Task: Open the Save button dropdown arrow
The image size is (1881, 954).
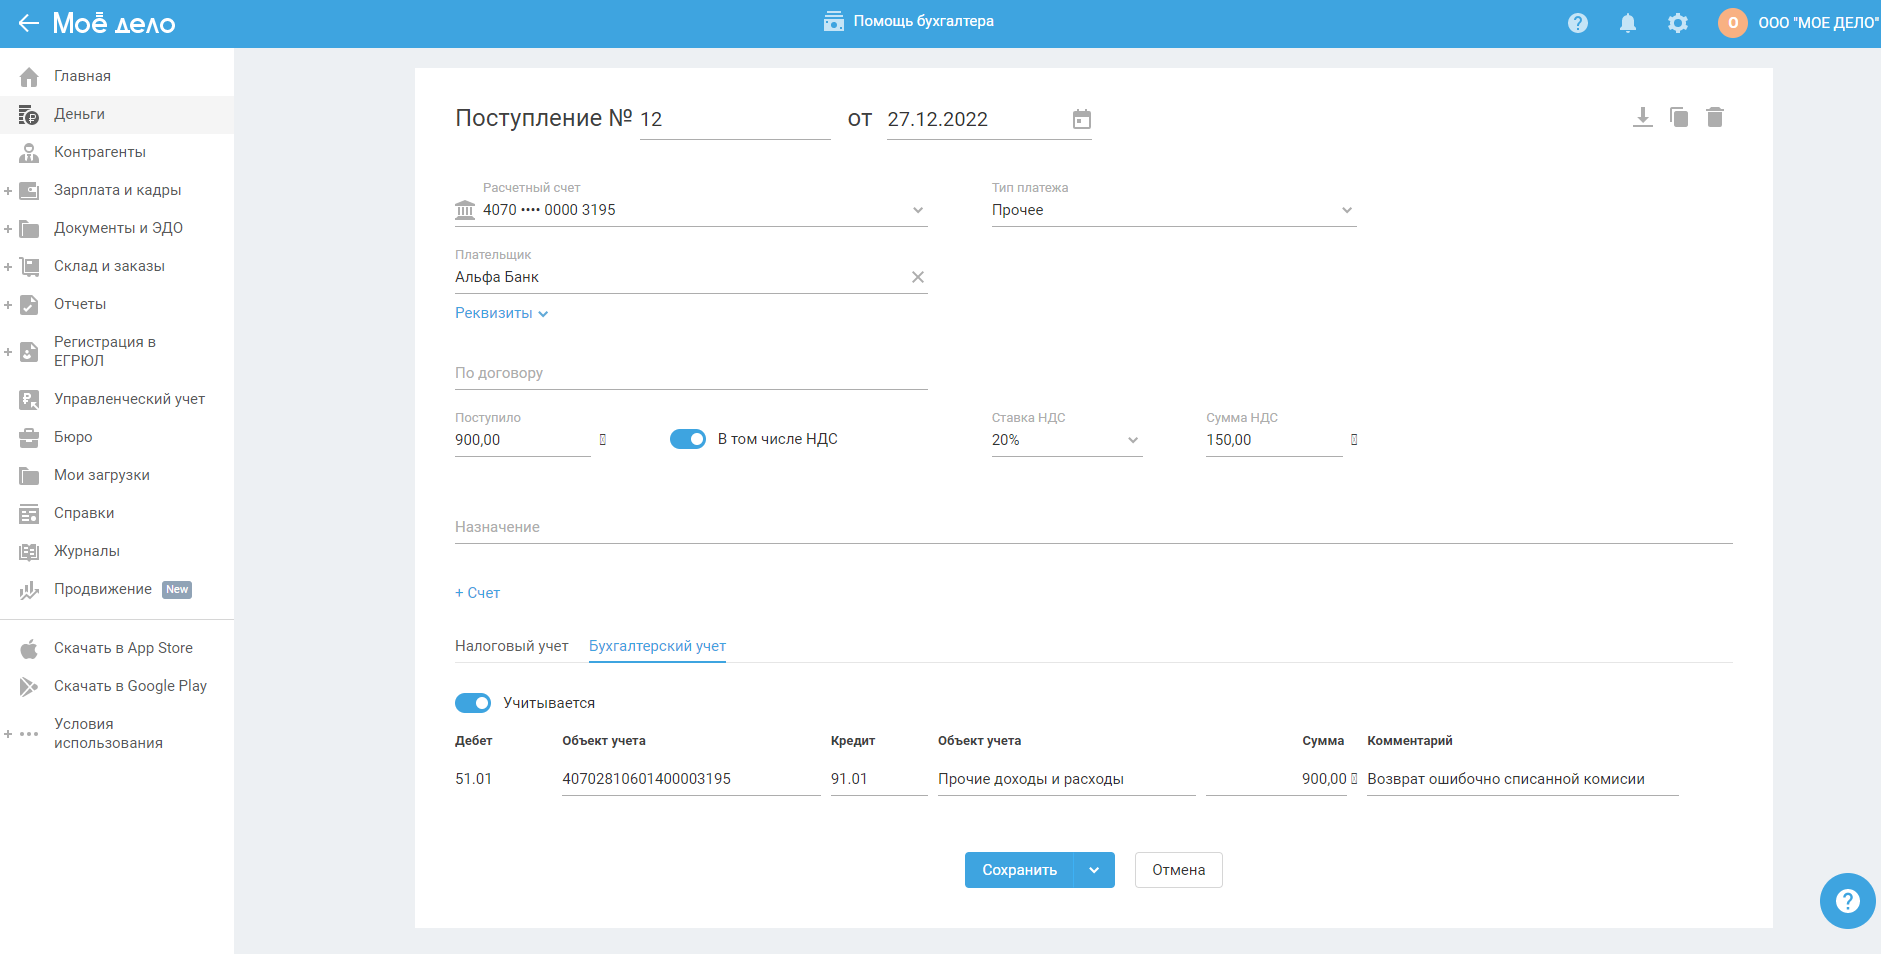Action: [x=1094, y=870]
